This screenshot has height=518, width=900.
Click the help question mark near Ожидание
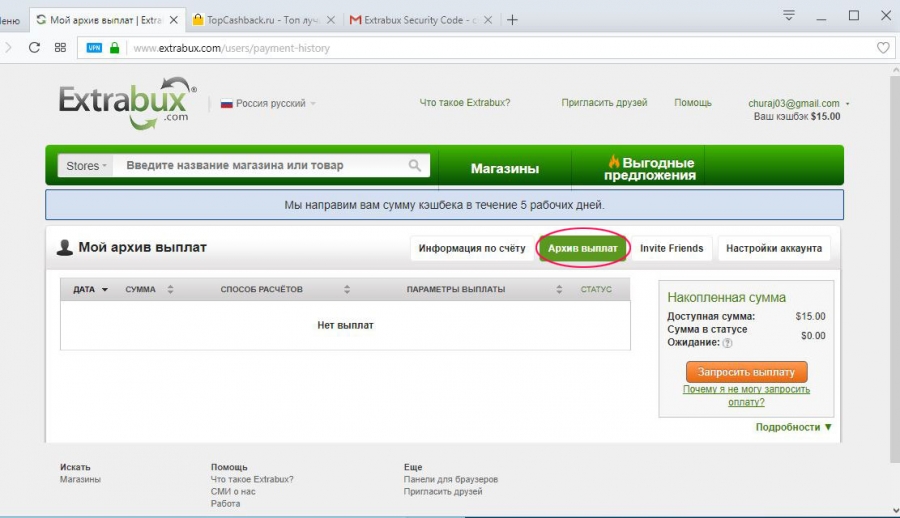(x=727, y=343)
